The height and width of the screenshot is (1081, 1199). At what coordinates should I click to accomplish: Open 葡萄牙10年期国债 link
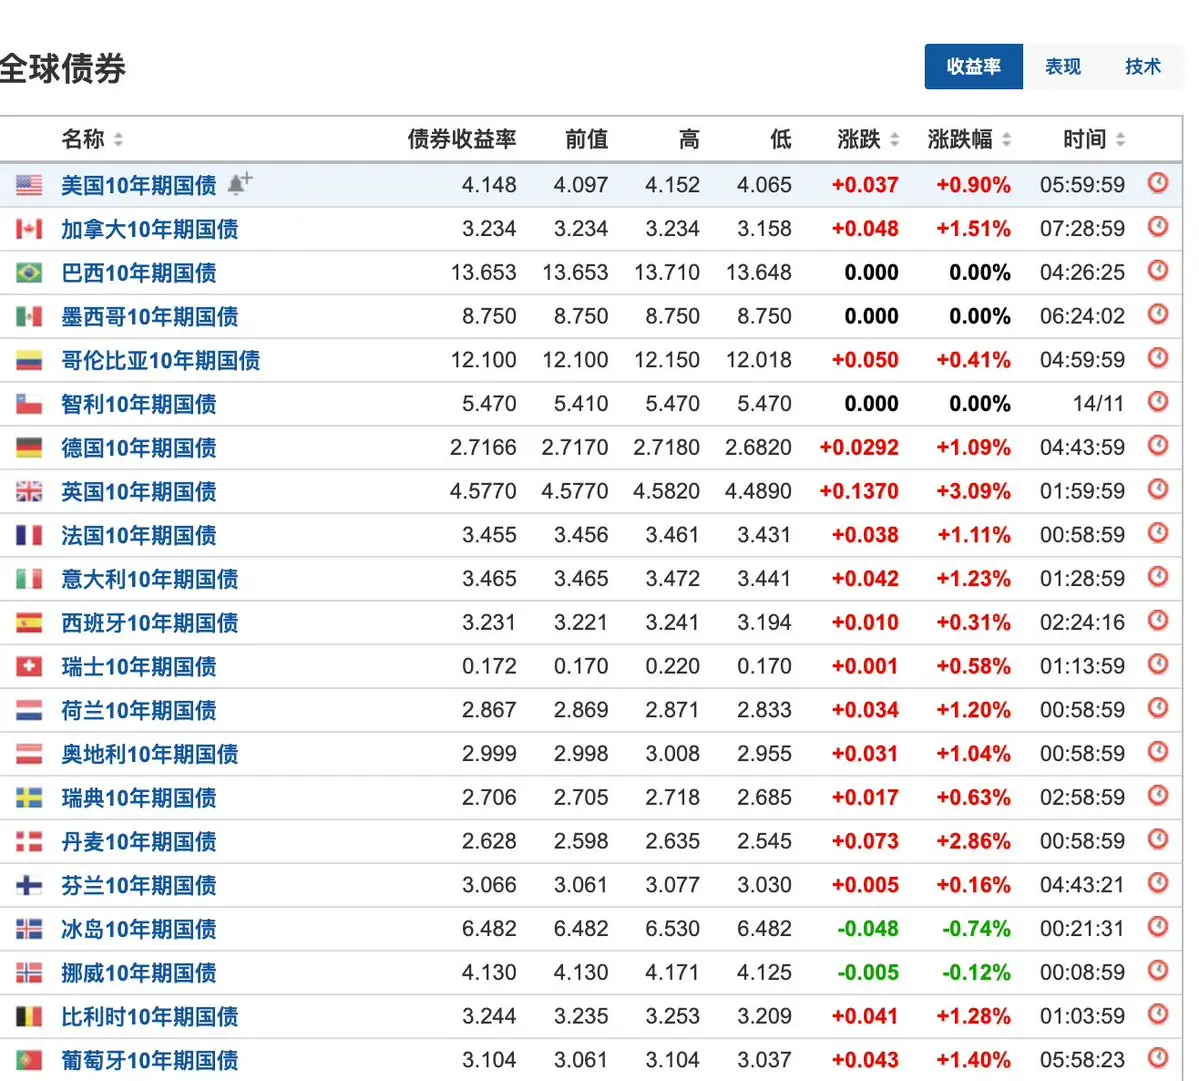click(150, 1060)
